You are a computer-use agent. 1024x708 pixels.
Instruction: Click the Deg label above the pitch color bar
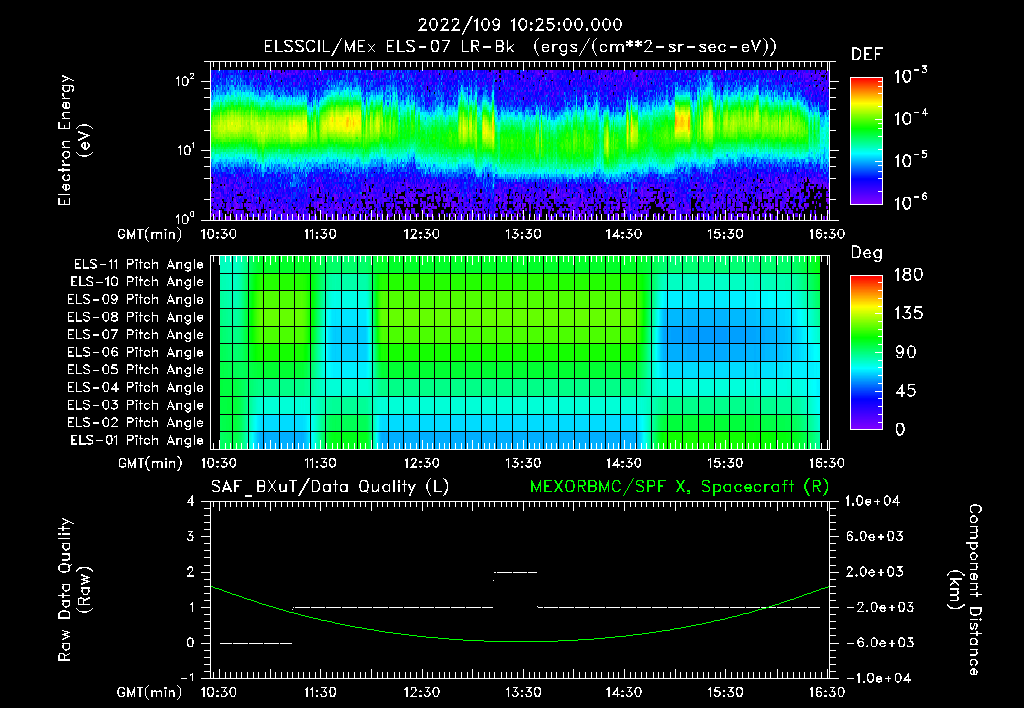[x=867, y=253]
